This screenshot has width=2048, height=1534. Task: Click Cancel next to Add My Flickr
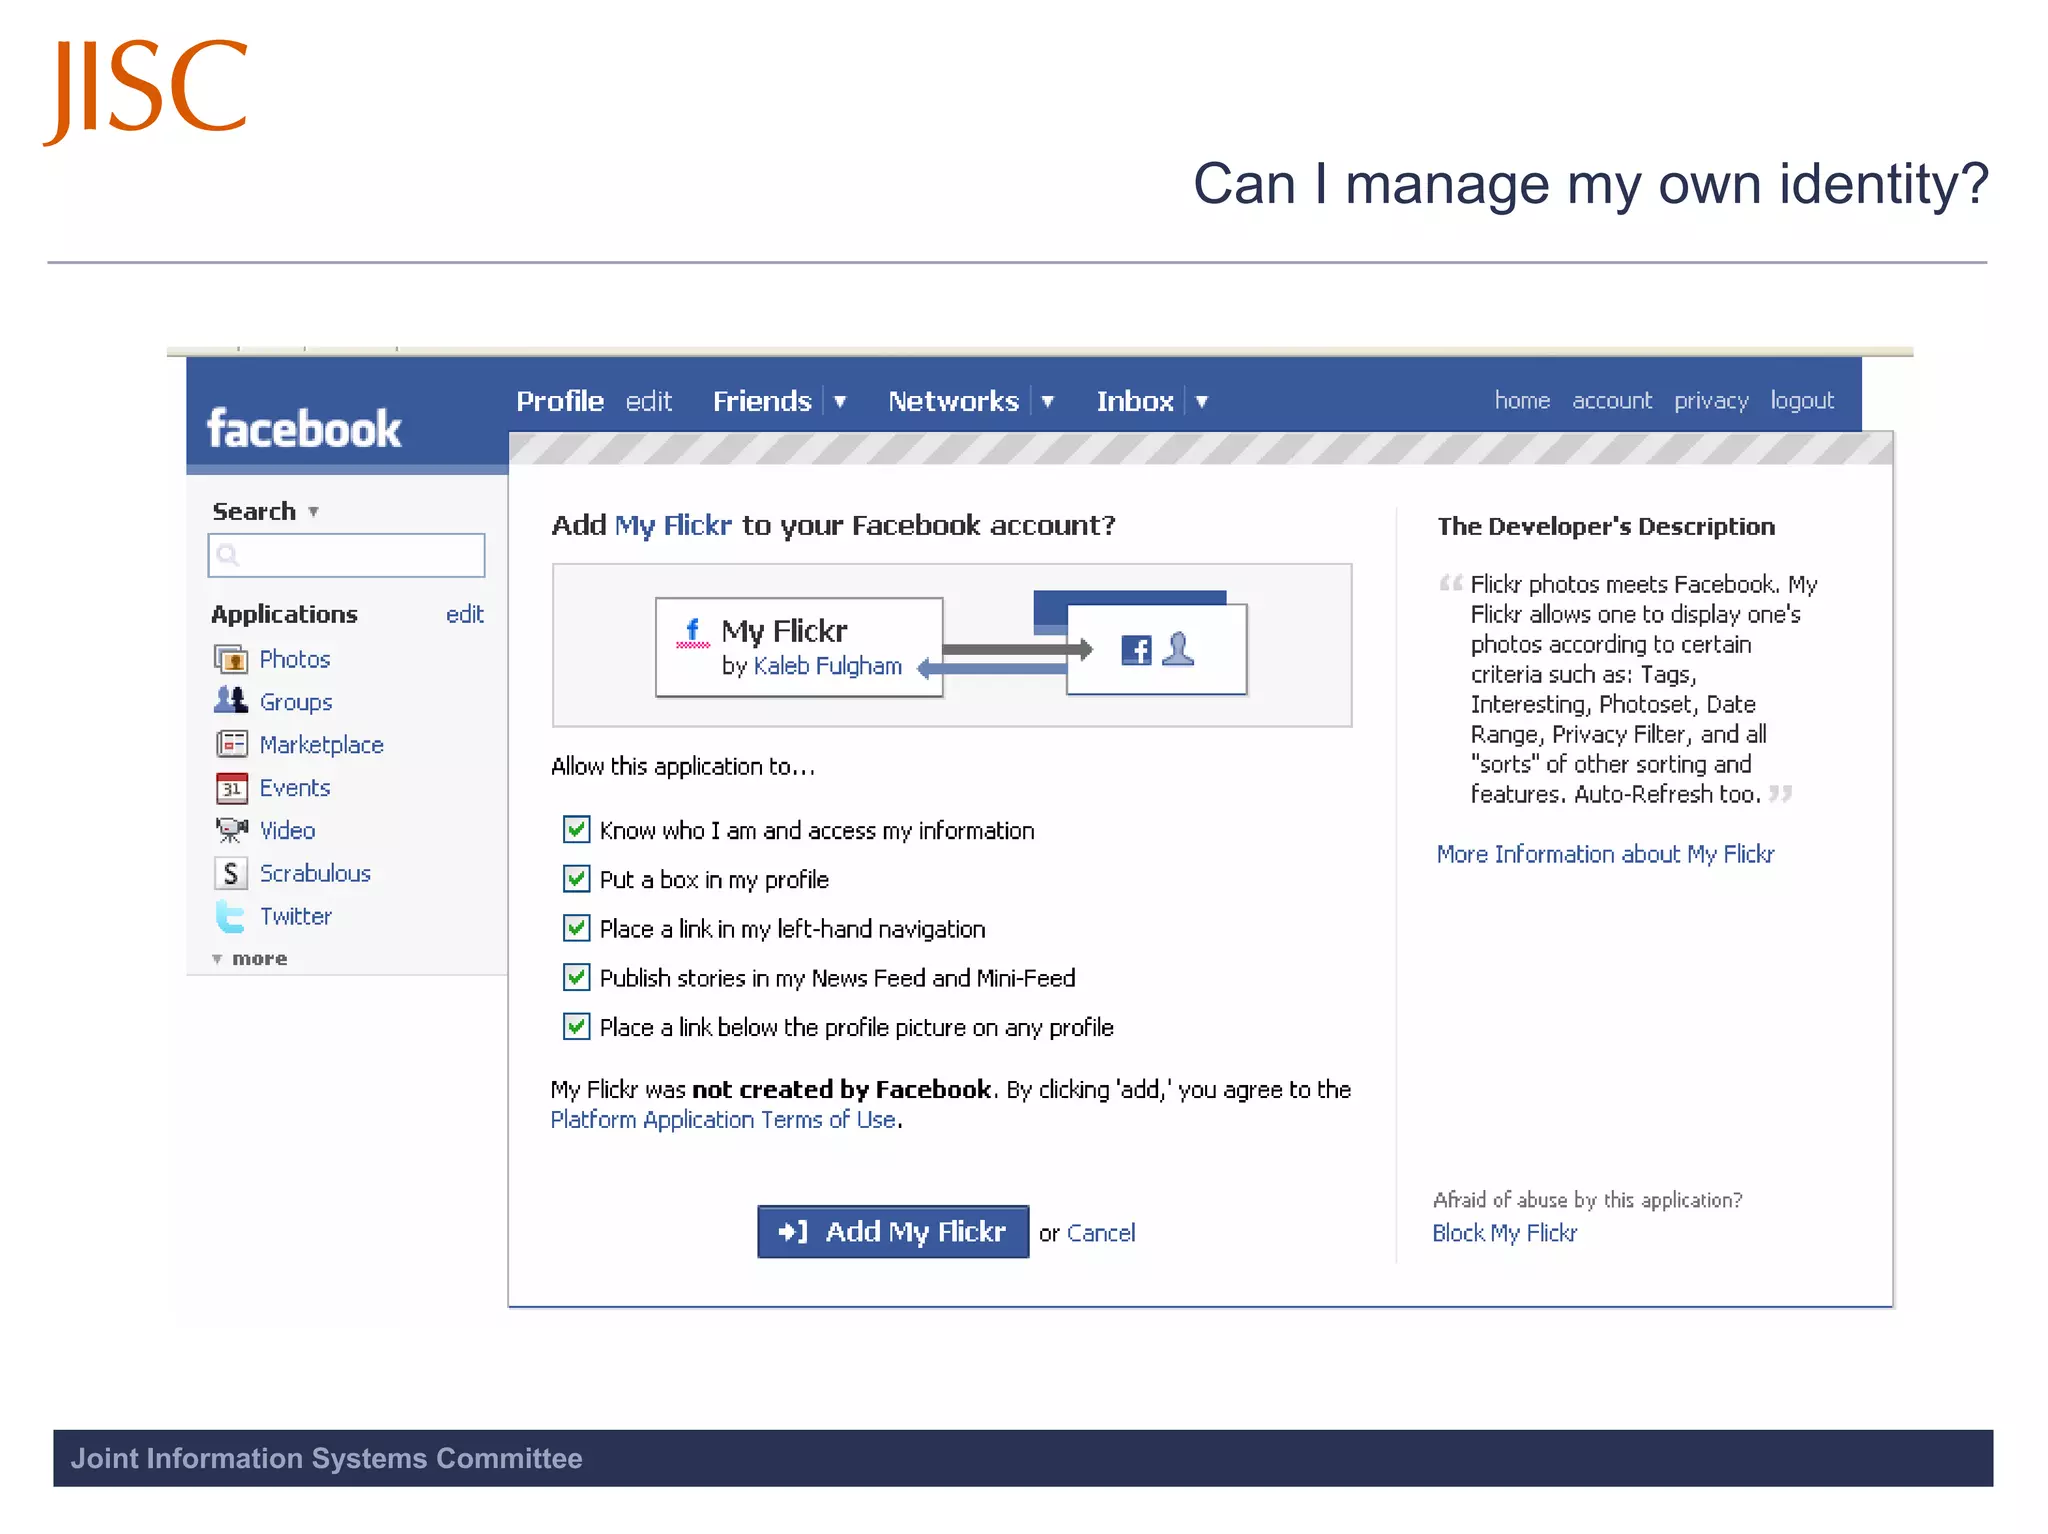tap(1101, 1233)
